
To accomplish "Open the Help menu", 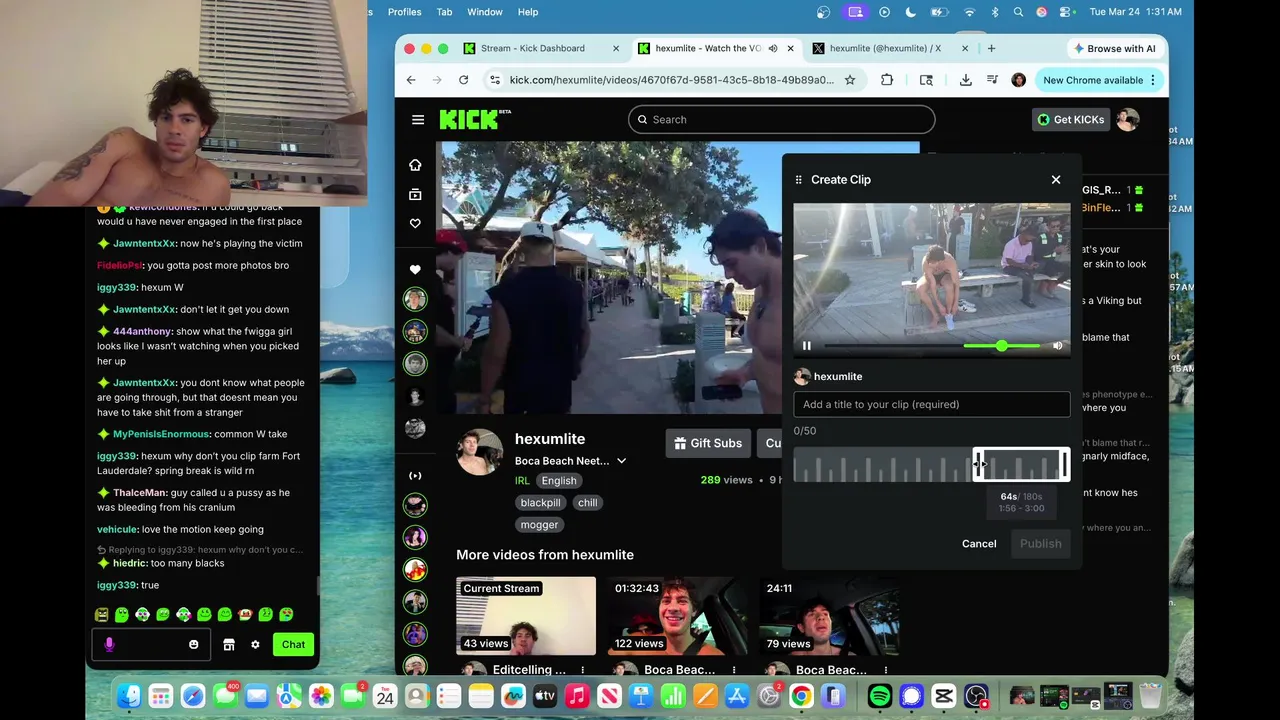I will 528,12.
